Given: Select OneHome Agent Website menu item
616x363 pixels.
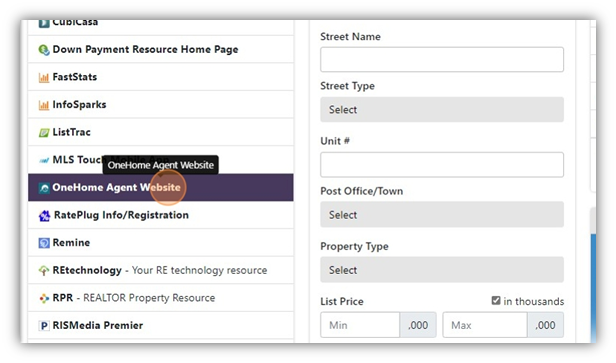Looking at the screenshot, I should pos(161,187).
